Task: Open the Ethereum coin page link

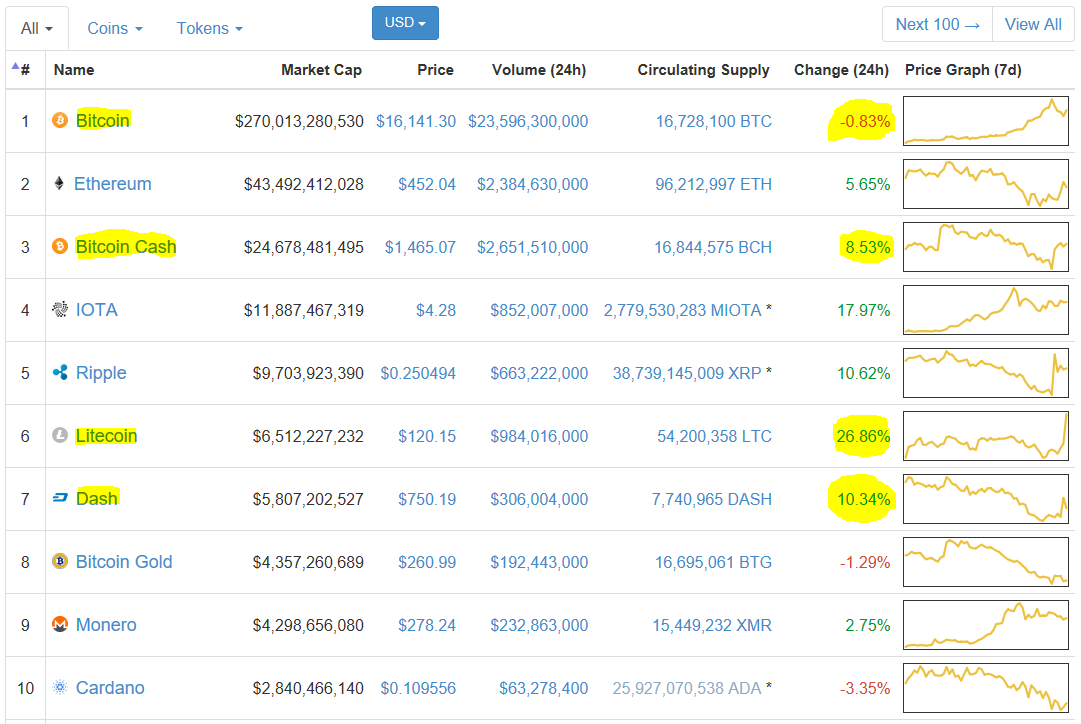Action: click(x=112, y=183)
